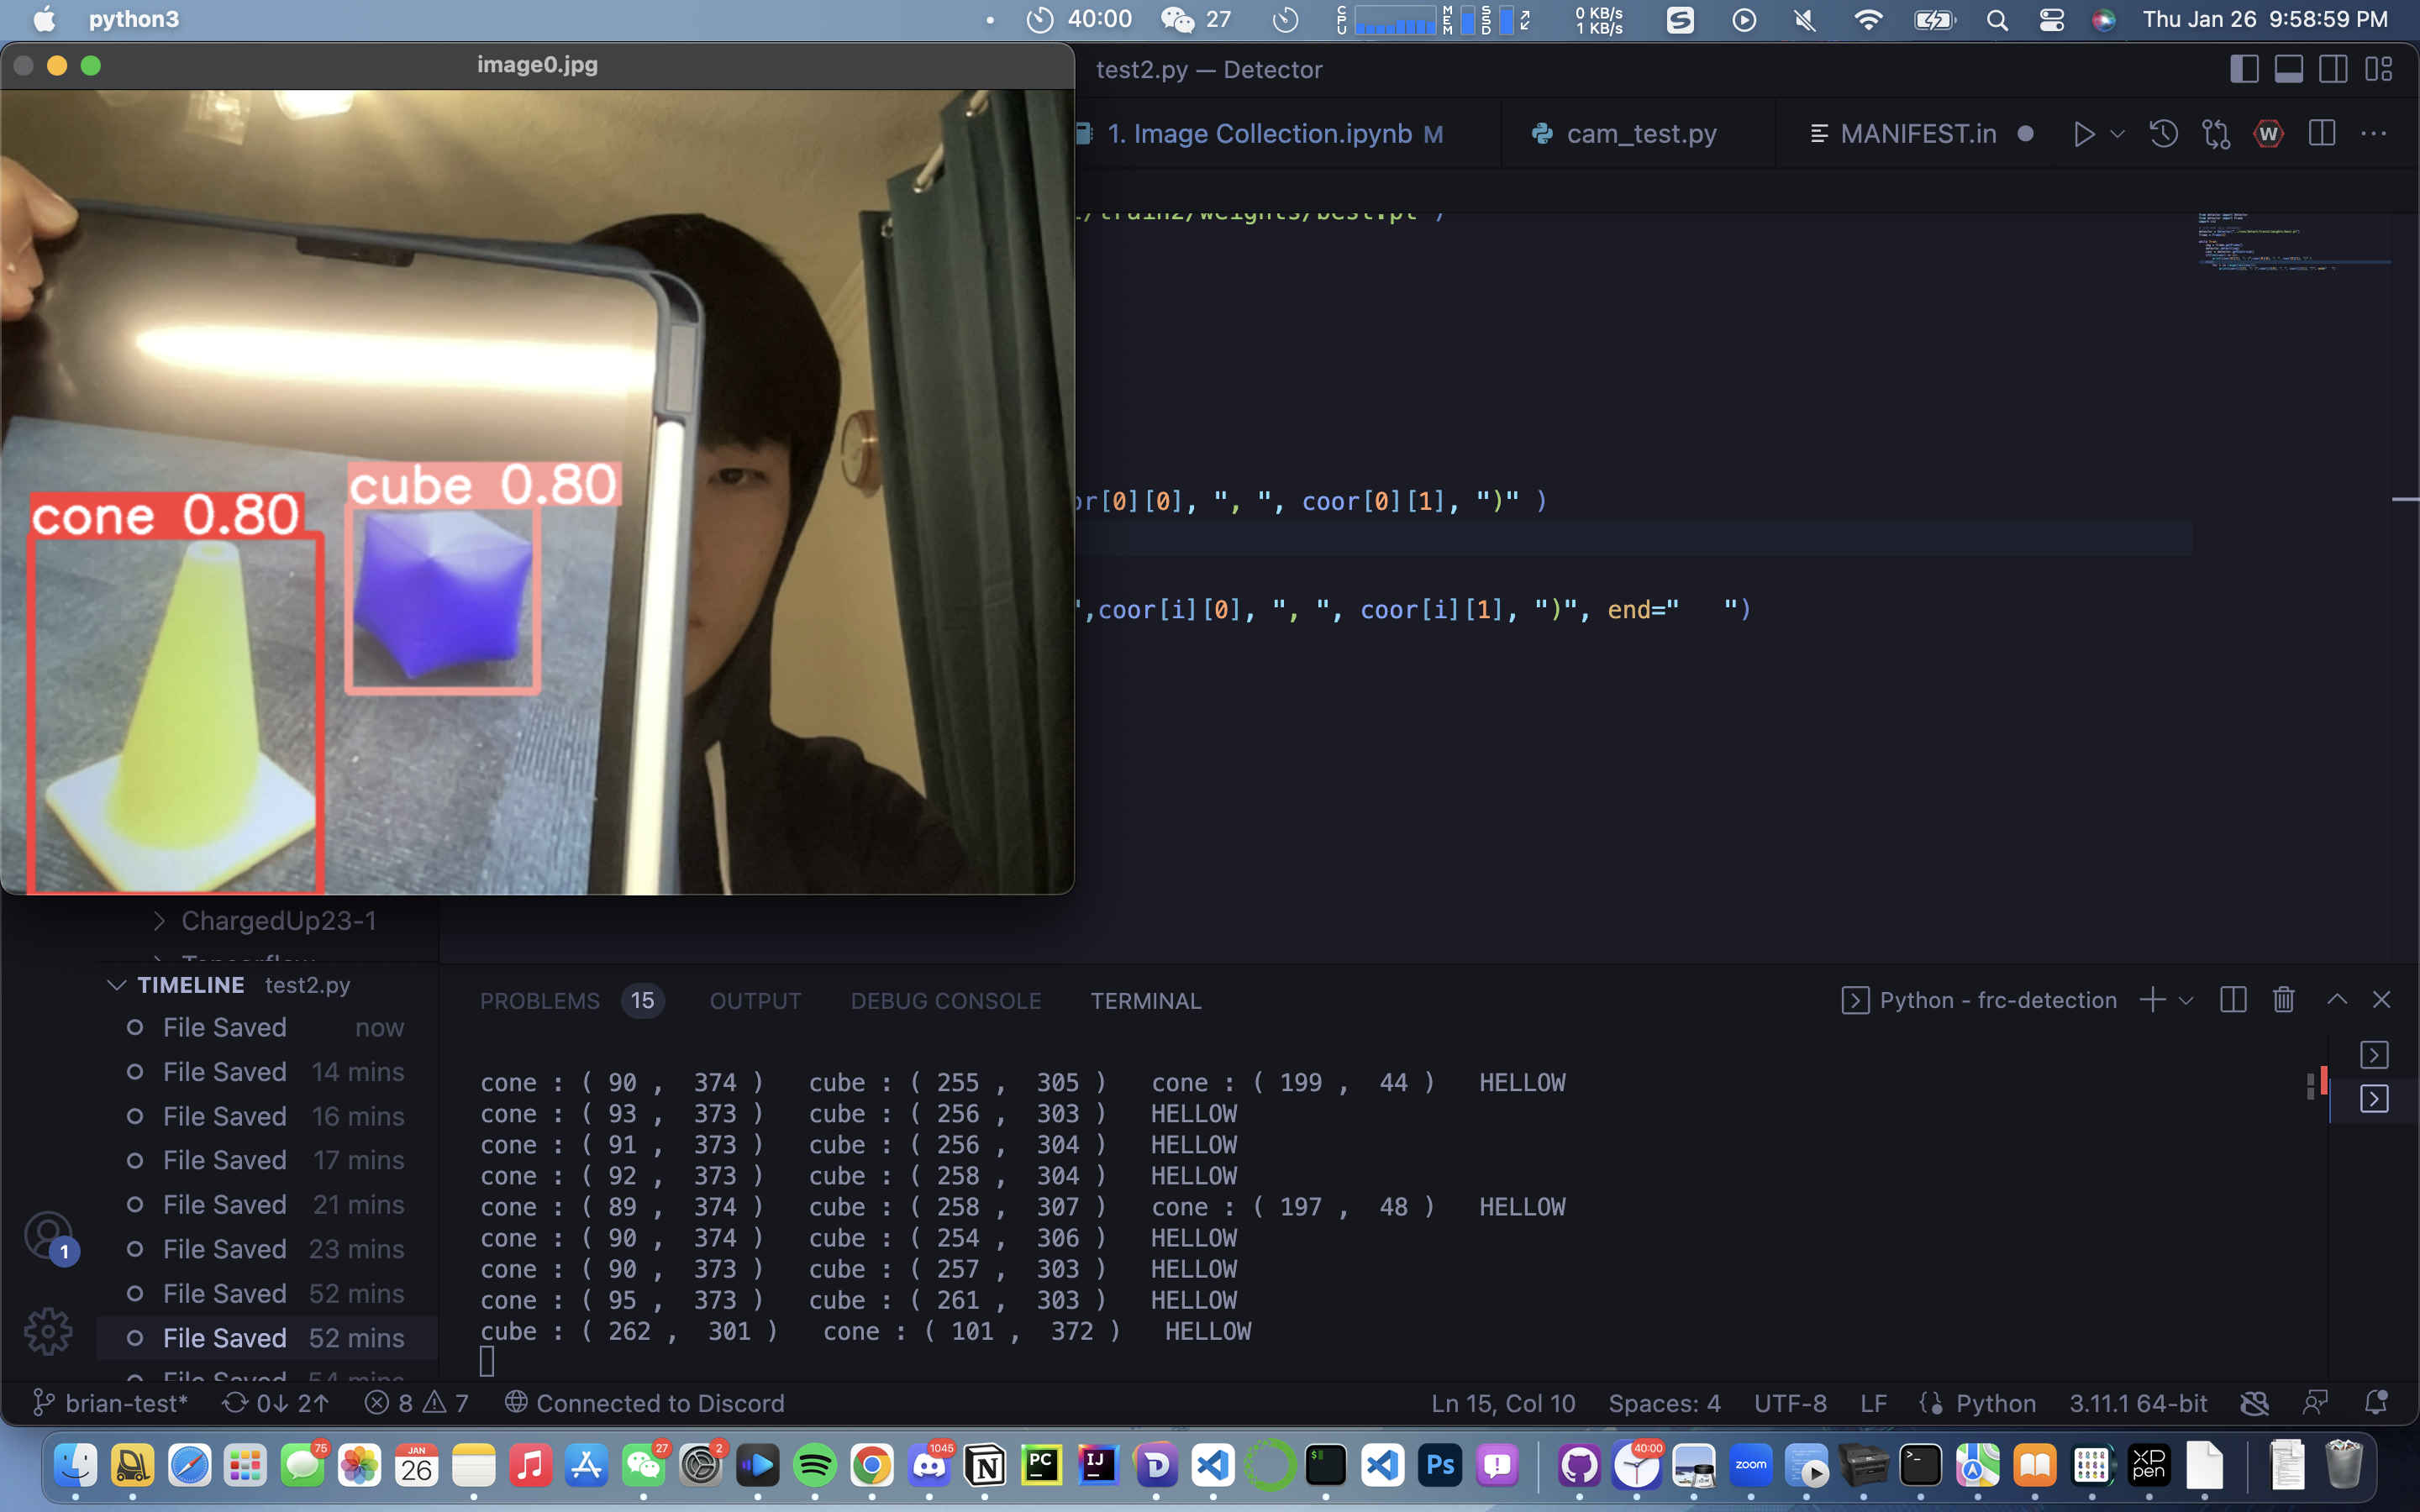The height and width of the screenshot is (1512, 2420).
Task: Open the cam_test.py editor tab
Action: pyautogui.click(x=1640, y=133)
